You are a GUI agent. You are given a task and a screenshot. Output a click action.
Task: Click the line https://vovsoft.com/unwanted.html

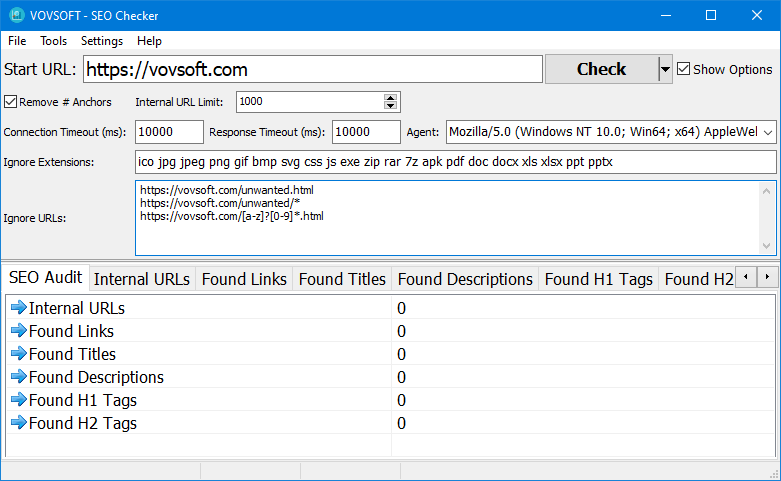tap(227, 190)
